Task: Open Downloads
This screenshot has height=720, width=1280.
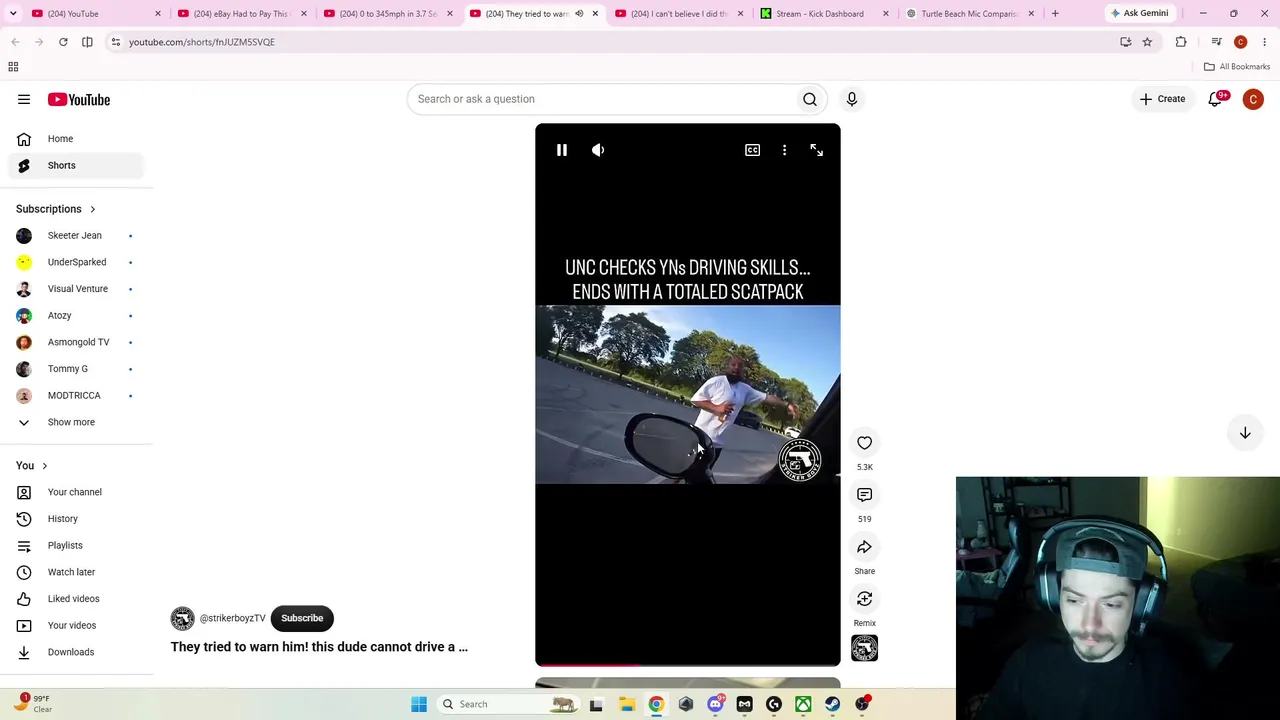Action: [76, 652]
